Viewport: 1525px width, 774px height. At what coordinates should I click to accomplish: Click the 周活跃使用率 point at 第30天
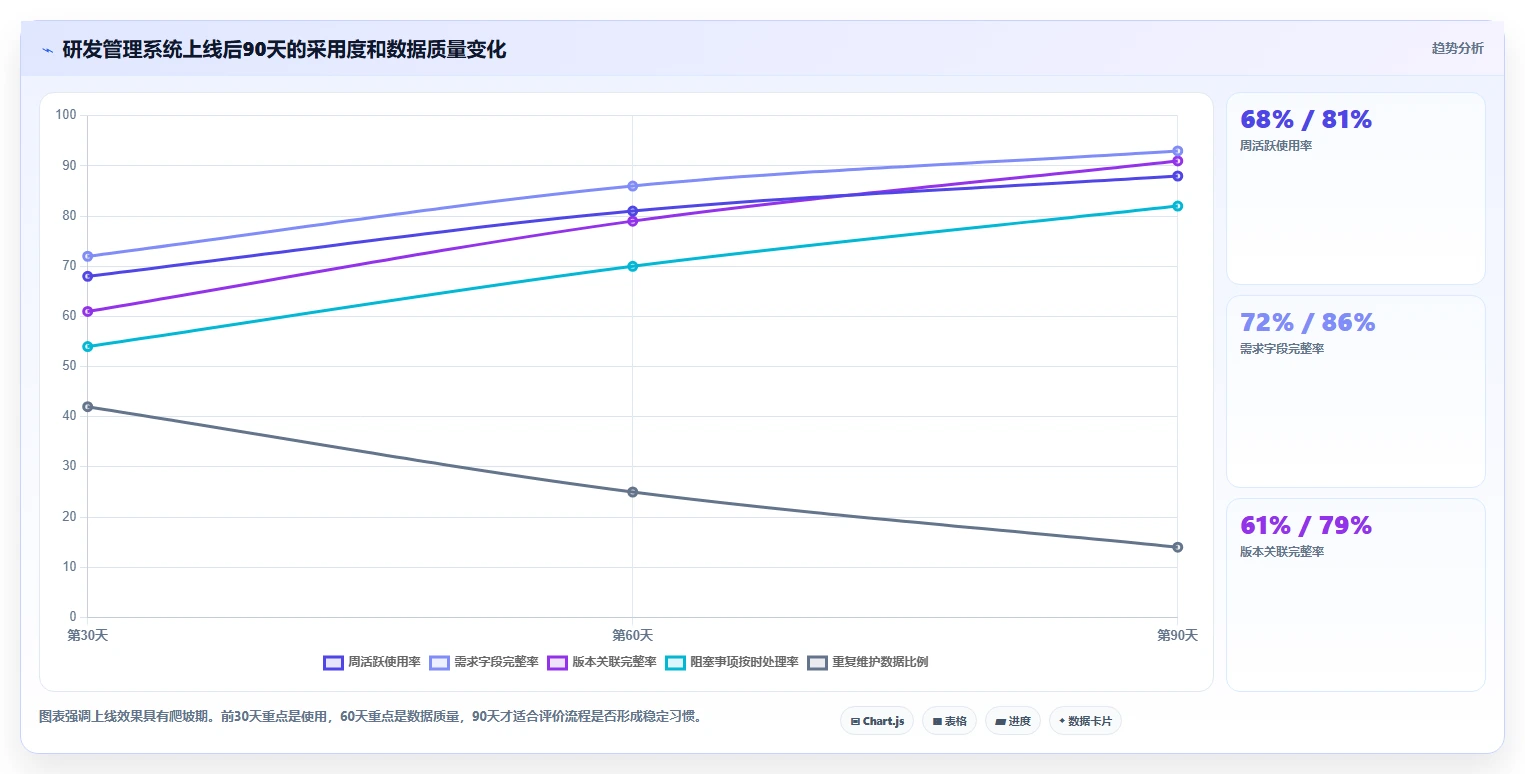[87, 276]
